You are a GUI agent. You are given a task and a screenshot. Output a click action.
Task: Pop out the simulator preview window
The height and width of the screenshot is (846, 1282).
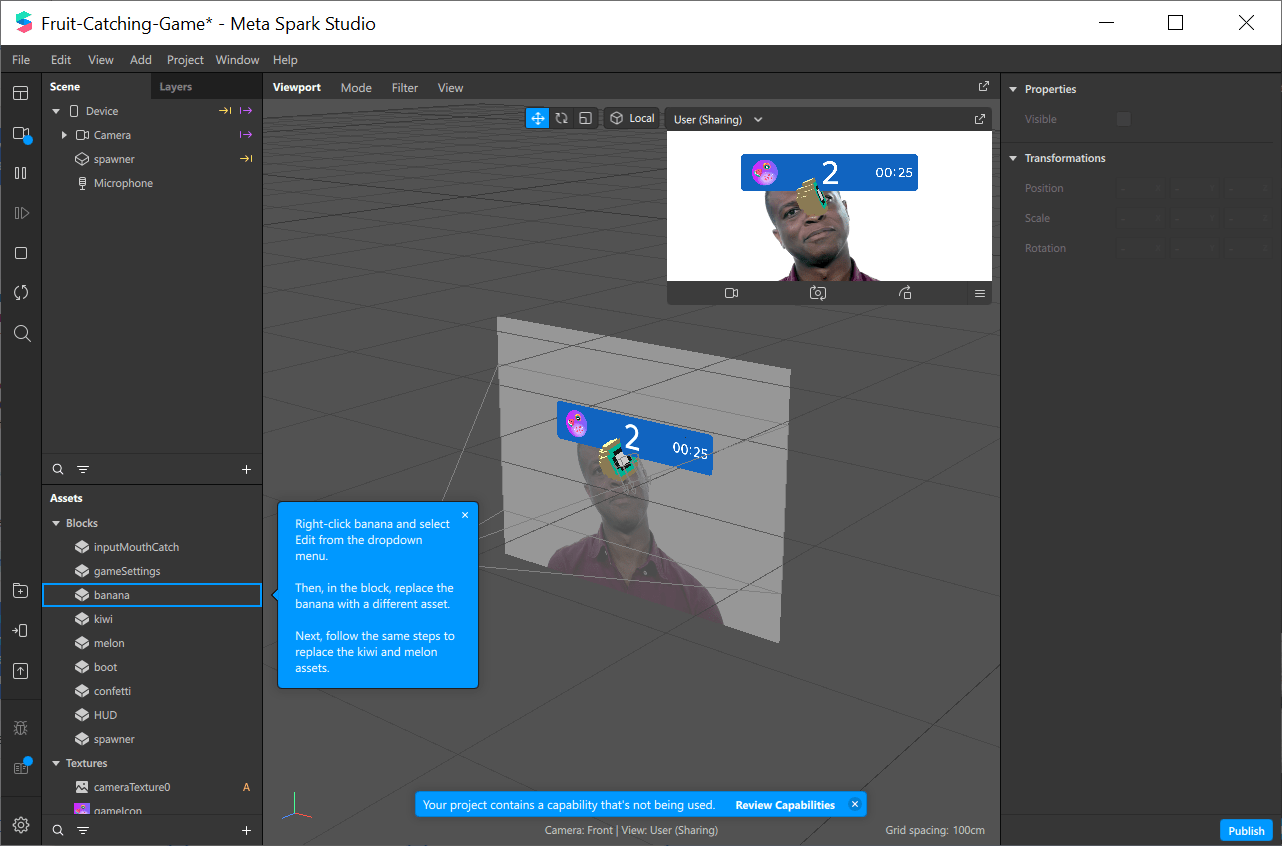[979, 119]
